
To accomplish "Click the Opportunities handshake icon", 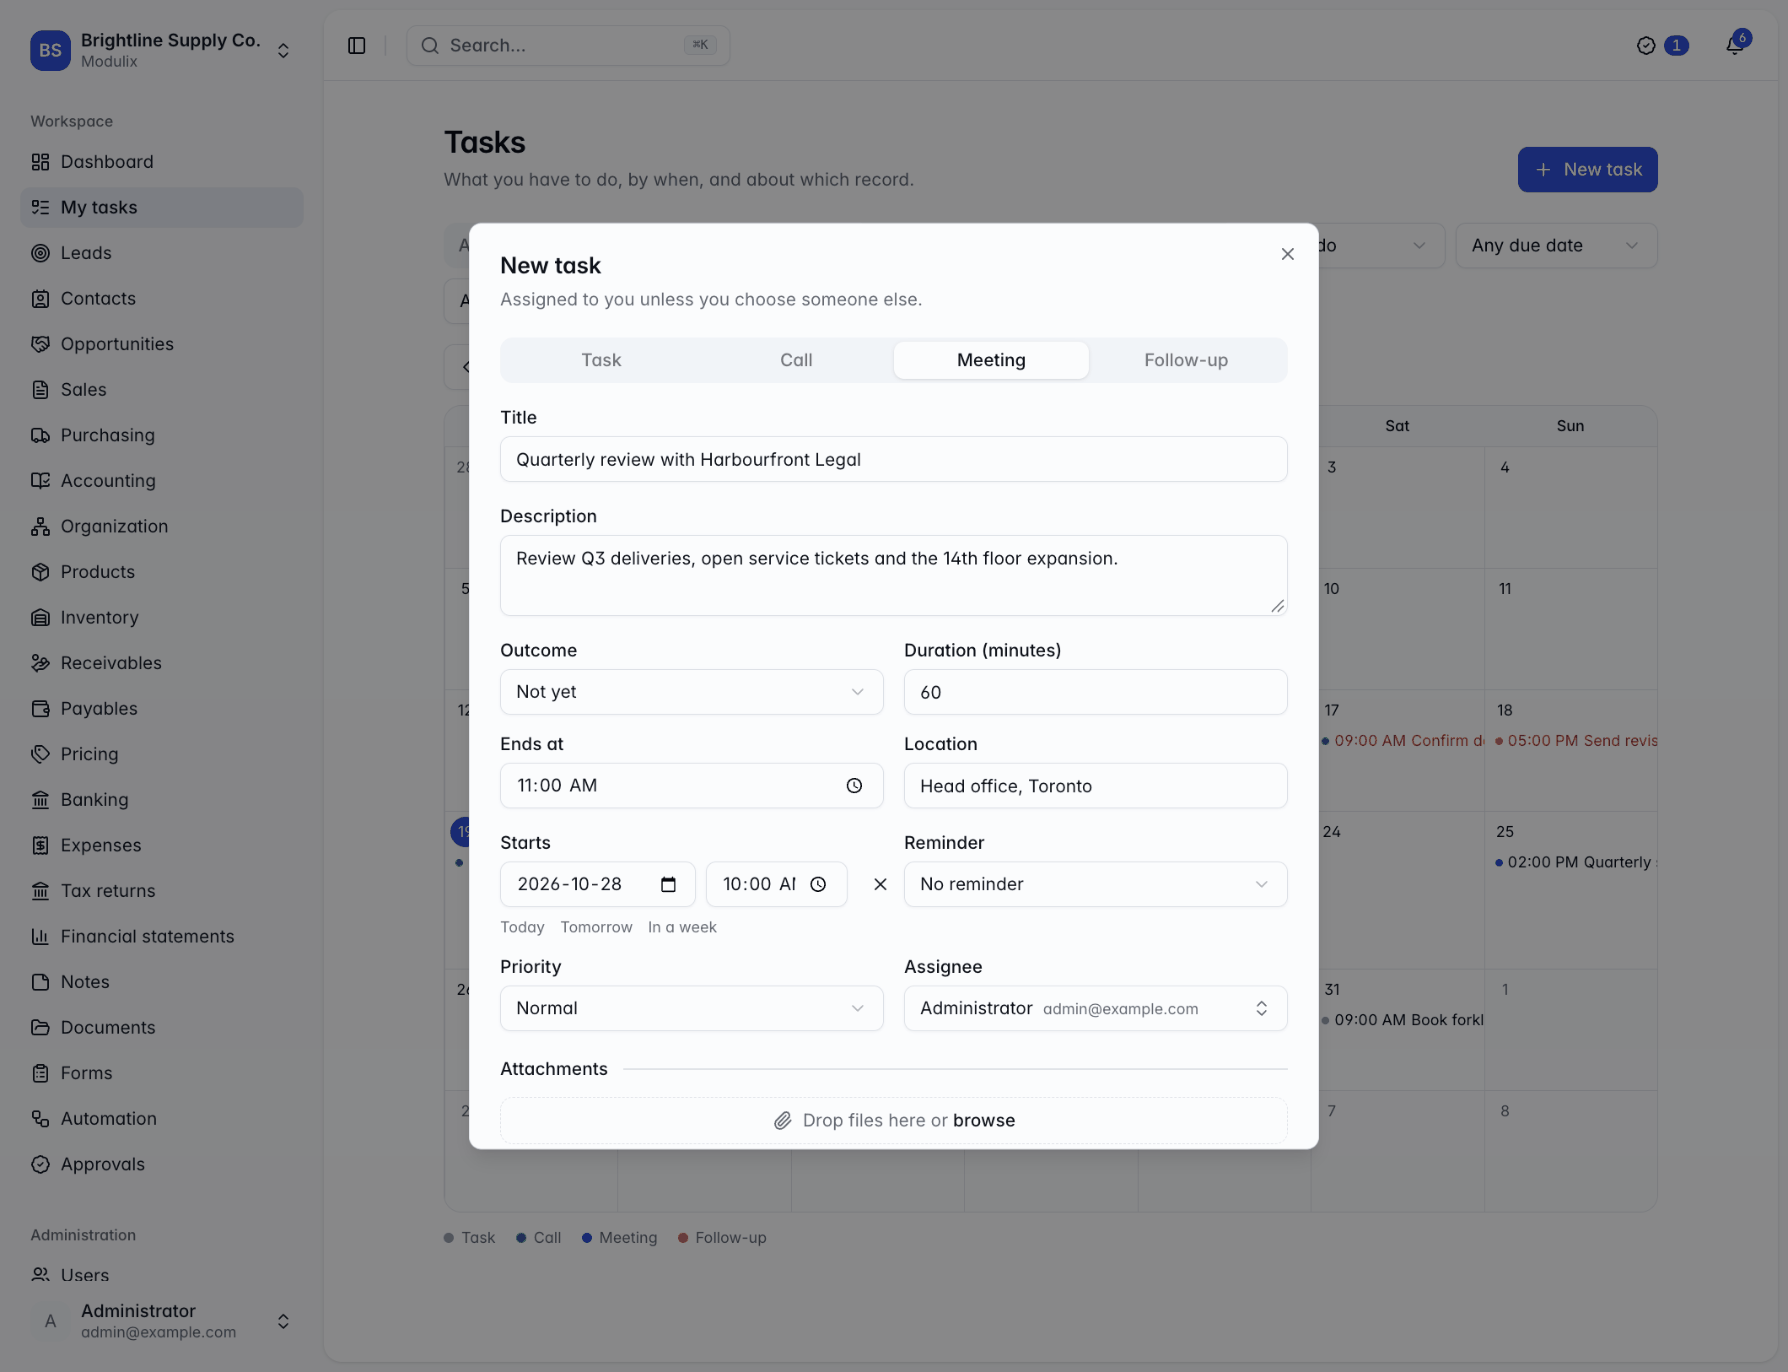I will pyautogui.click(x=40, y=344).
